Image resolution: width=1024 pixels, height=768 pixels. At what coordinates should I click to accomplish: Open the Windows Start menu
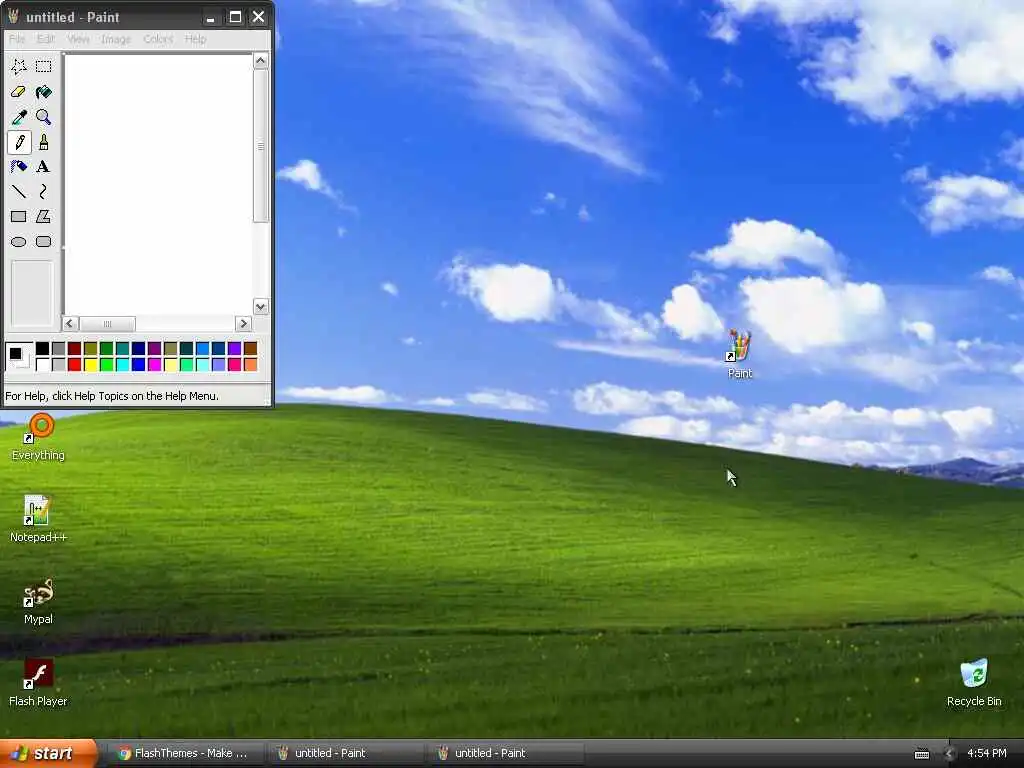(x=48, y=754)
